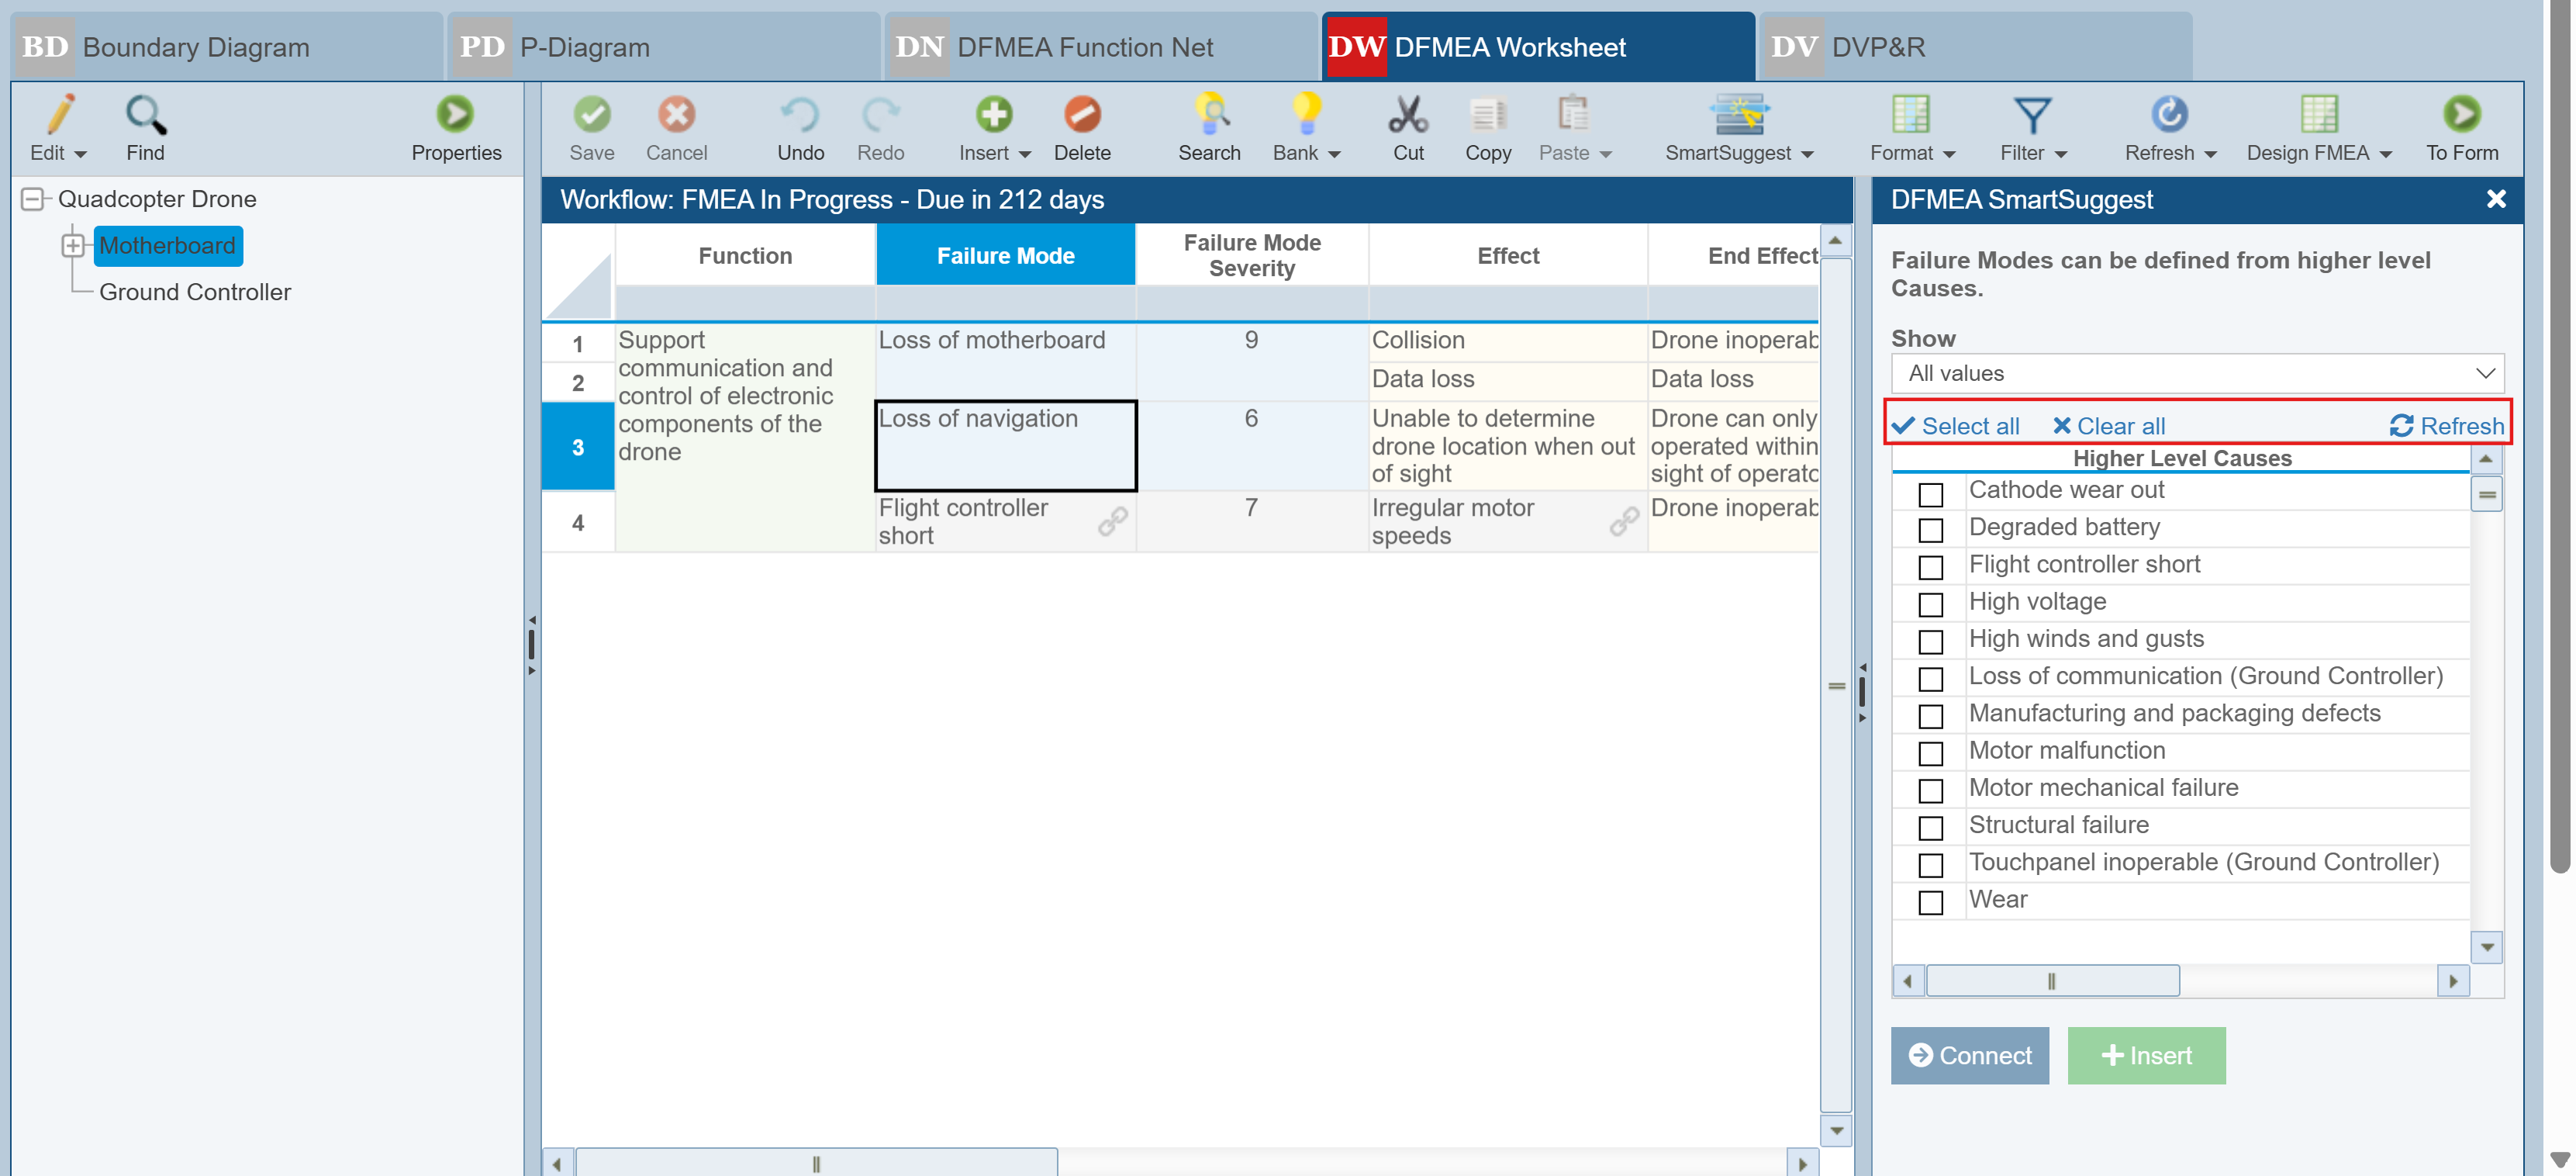
Task: Open Properties in the left panel
Action: tap(455, 115)
